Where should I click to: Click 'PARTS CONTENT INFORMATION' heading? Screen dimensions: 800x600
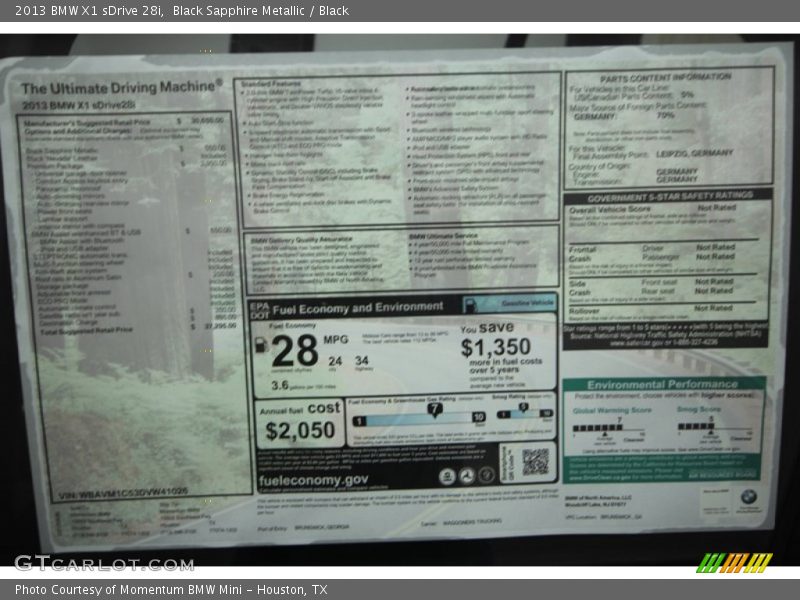point(665,78)
